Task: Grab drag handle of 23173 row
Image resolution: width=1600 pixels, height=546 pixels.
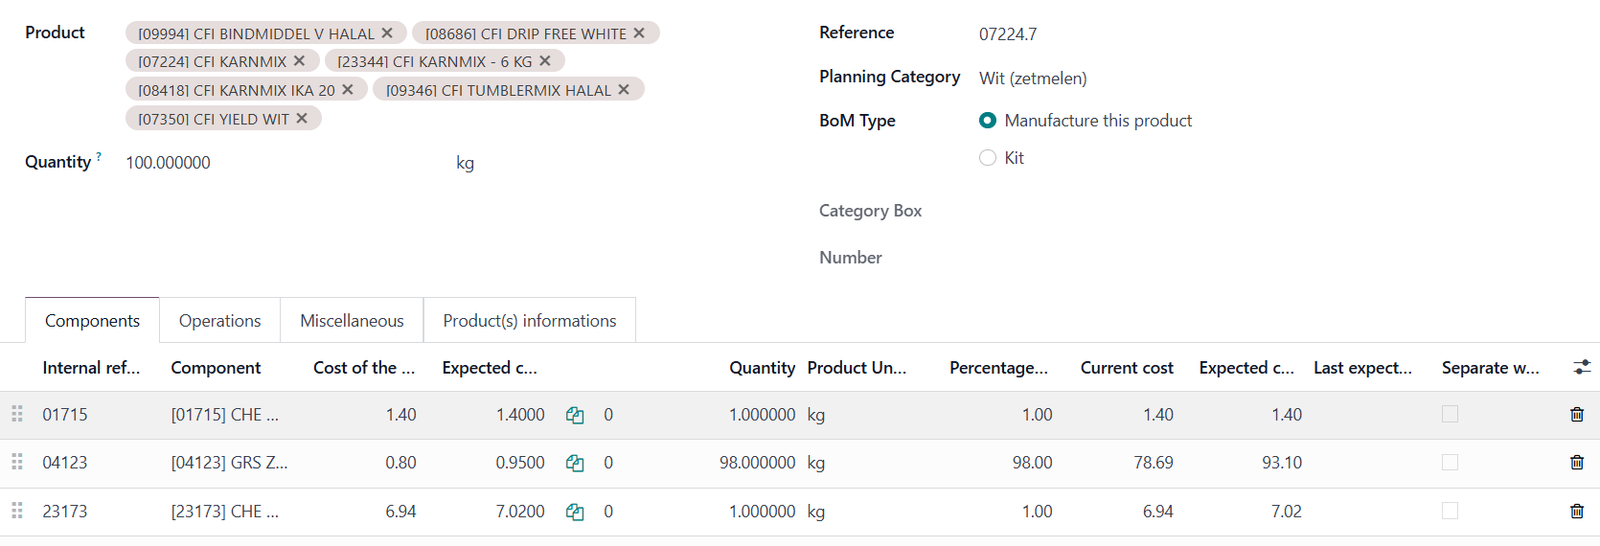Action: click(17, 511)
